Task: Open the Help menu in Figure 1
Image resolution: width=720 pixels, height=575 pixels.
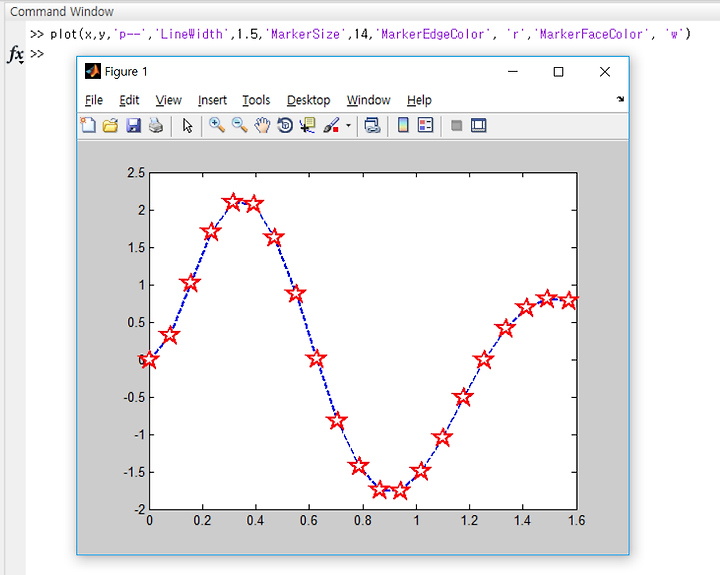Action: pyautogui.click(x=419, y=100)
